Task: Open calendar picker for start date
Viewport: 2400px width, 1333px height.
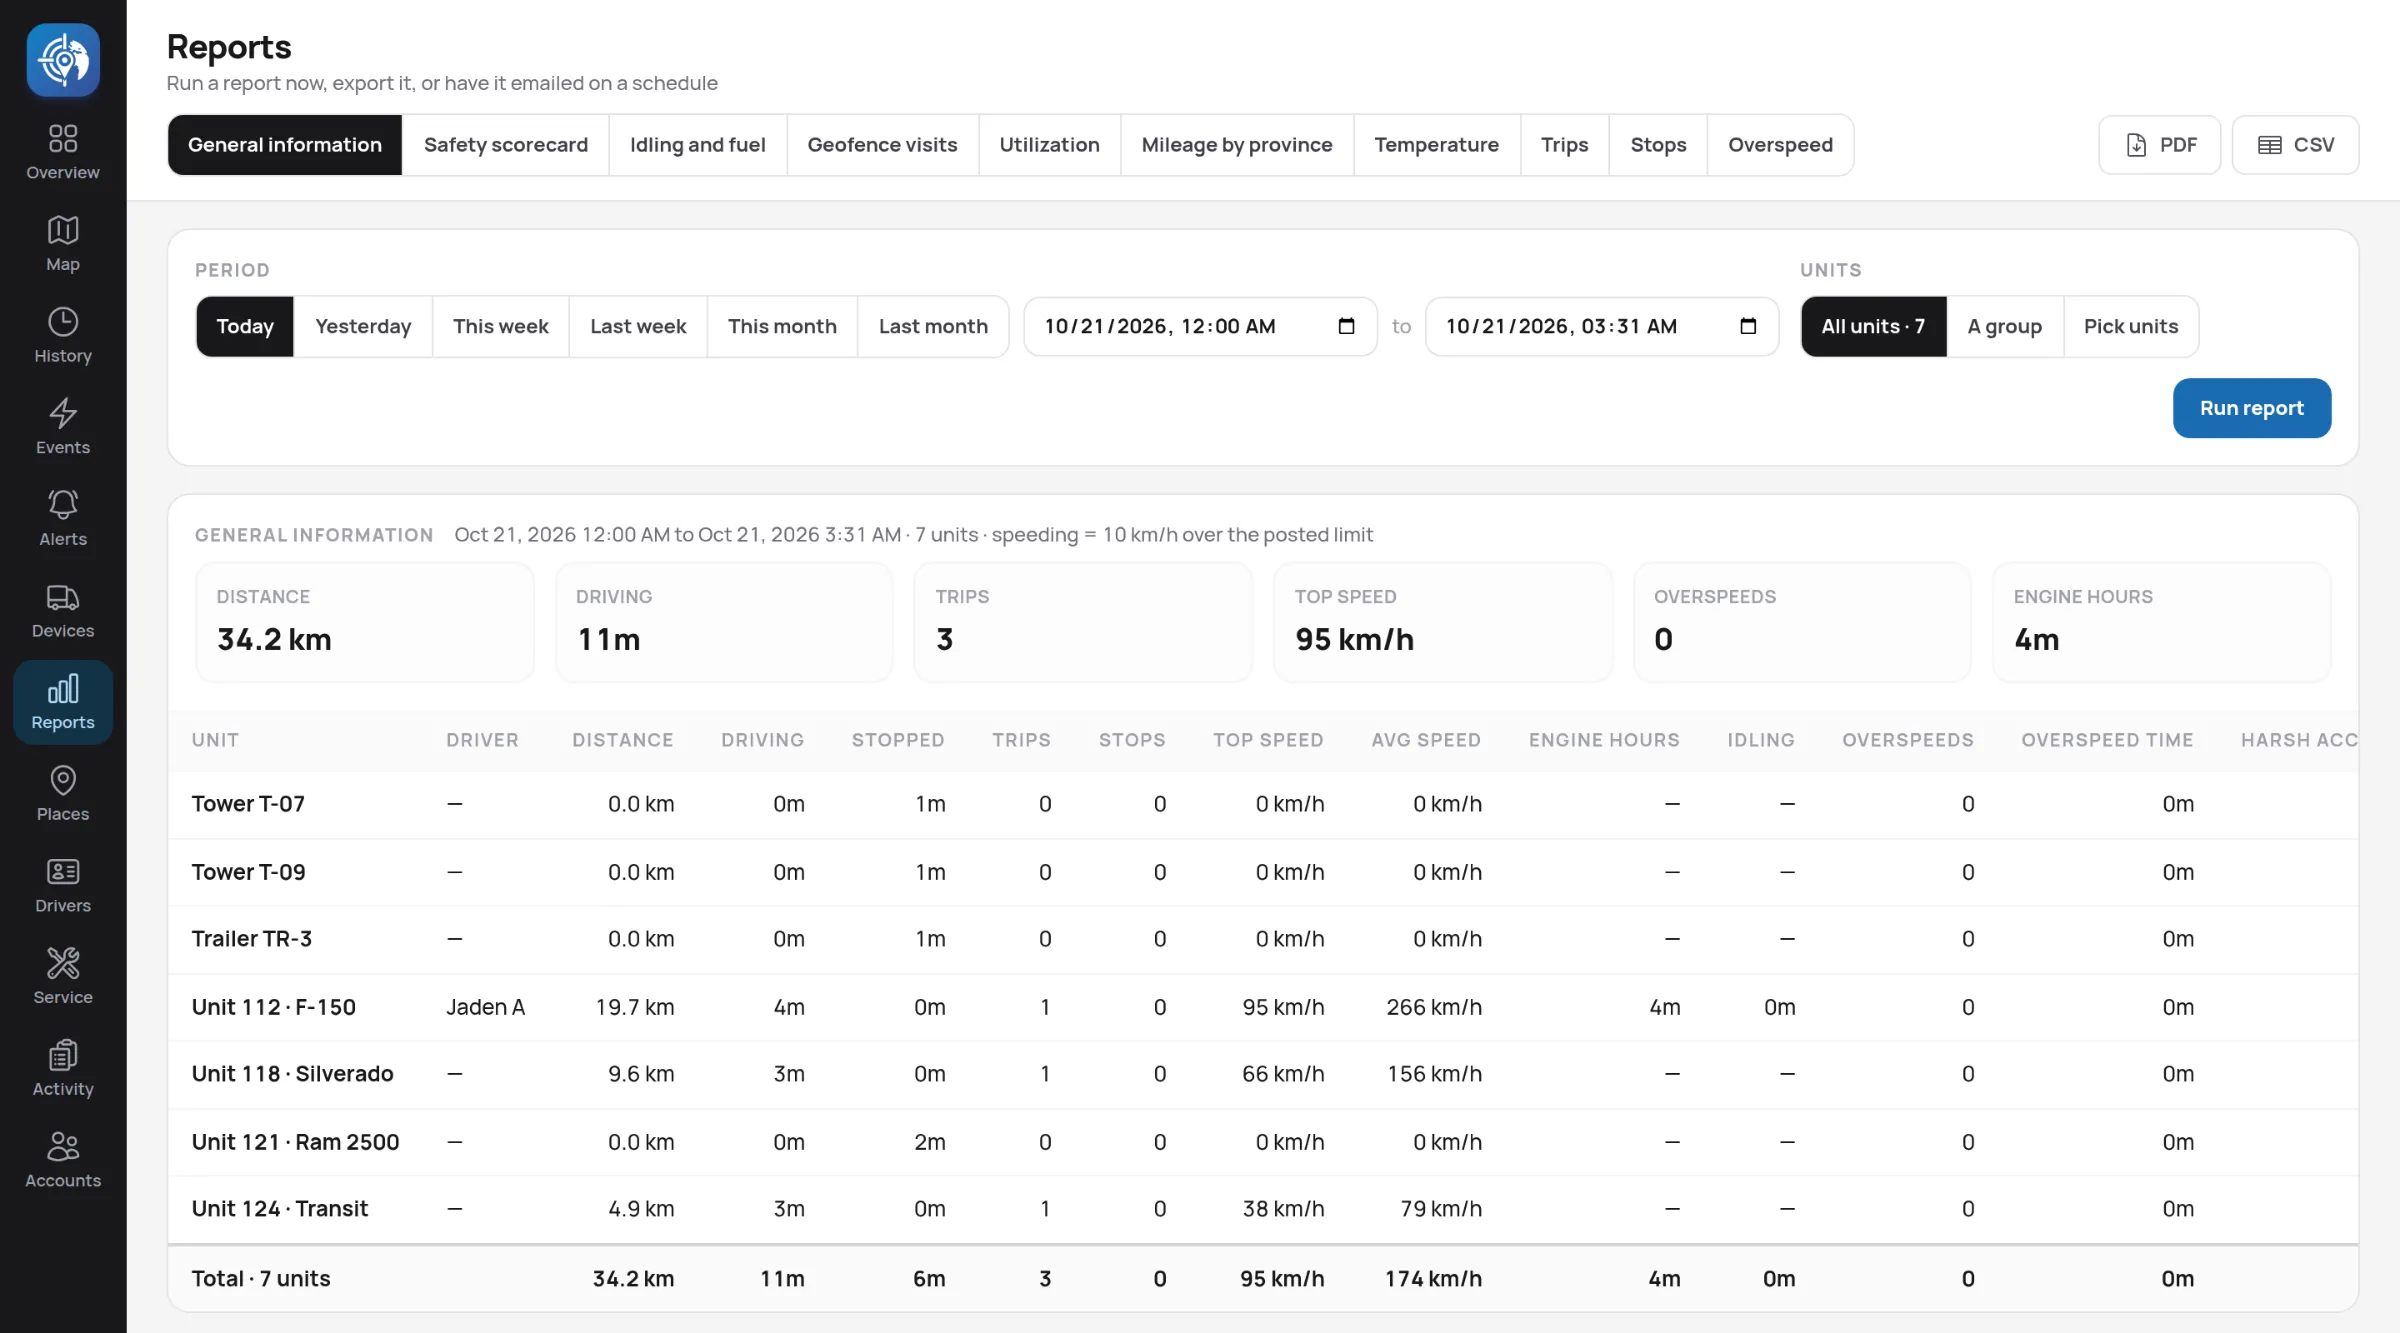Action: coord(1346,326)
